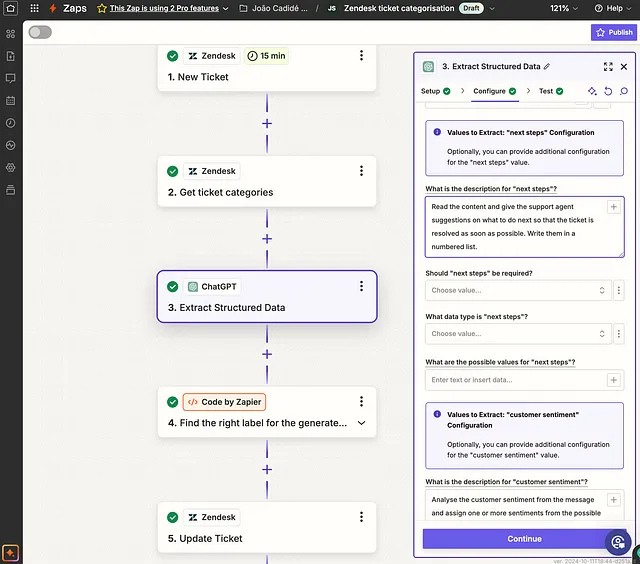This screenshot has width=640, height=564.
Task: Click the AI sparkle icon in panel tabs
Action: 592,91
